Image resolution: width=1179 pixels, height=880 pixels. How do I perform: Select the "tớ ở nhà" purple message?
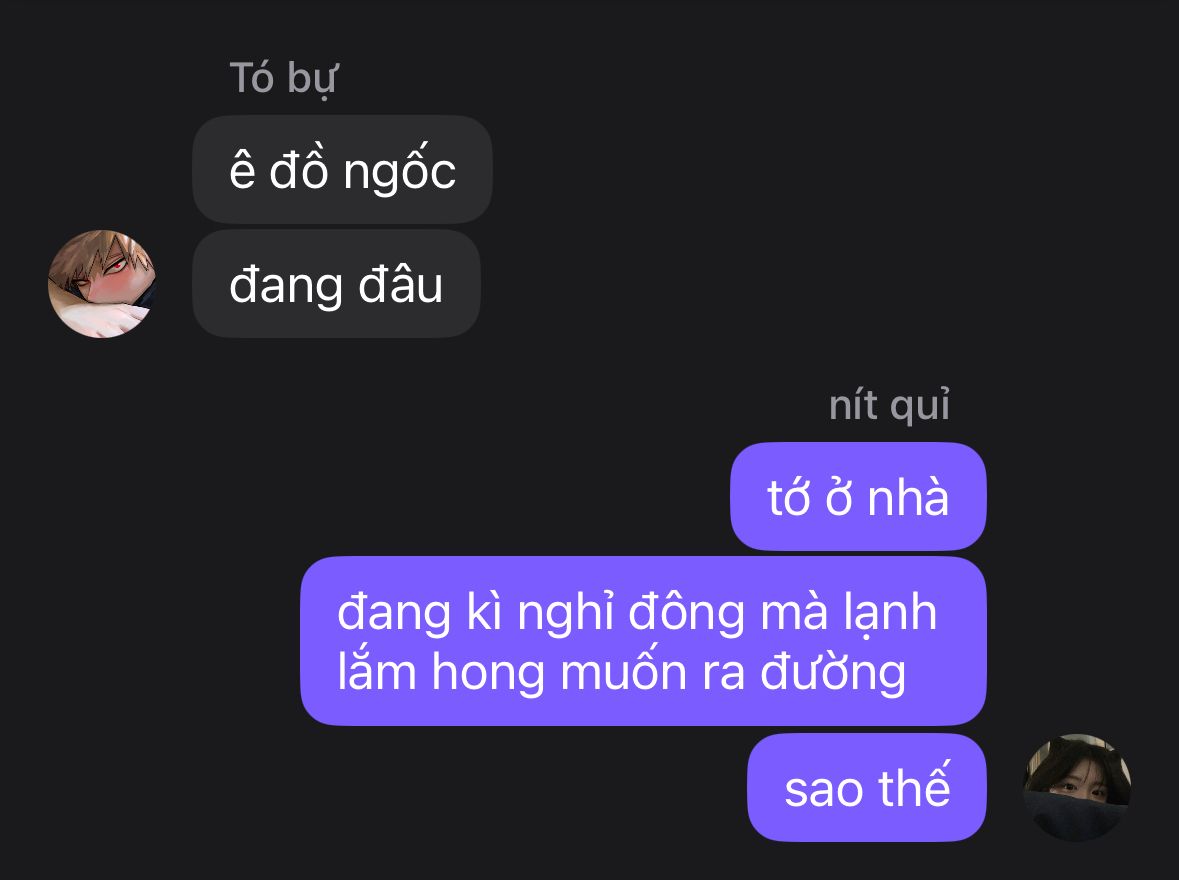pos(858,496)
